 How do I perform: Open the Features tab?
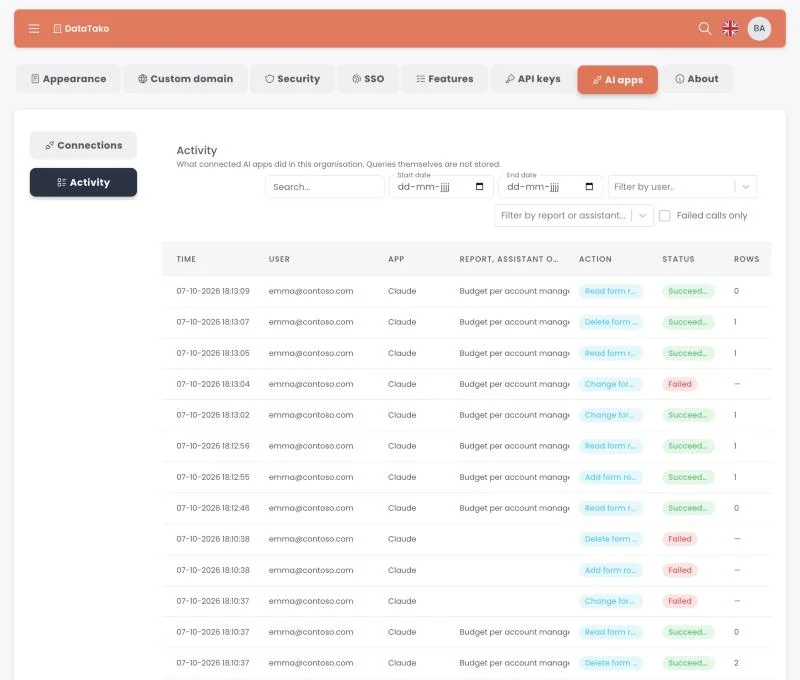(444, 79)
